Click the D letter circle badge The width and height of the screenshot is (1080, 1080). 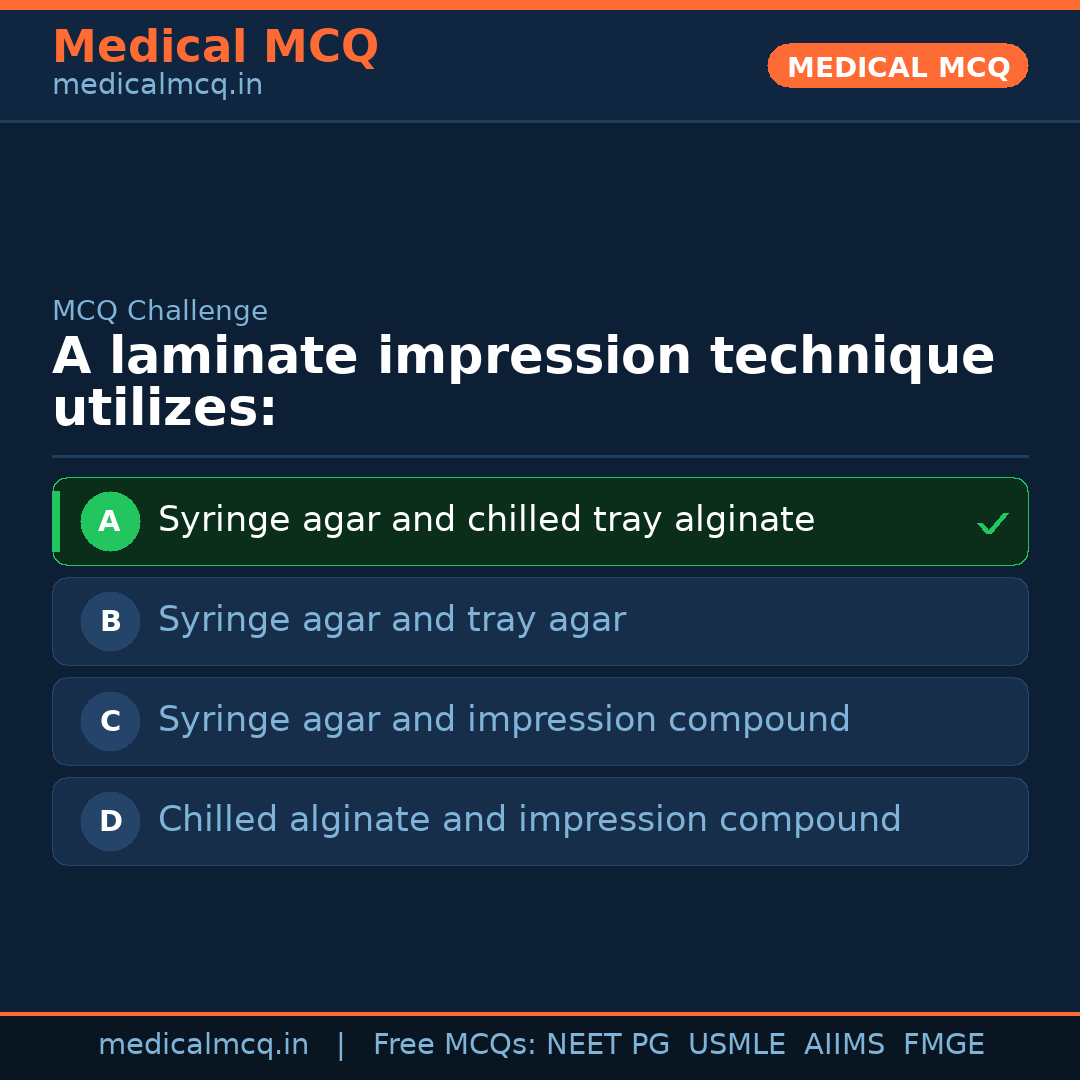[110, 821]
